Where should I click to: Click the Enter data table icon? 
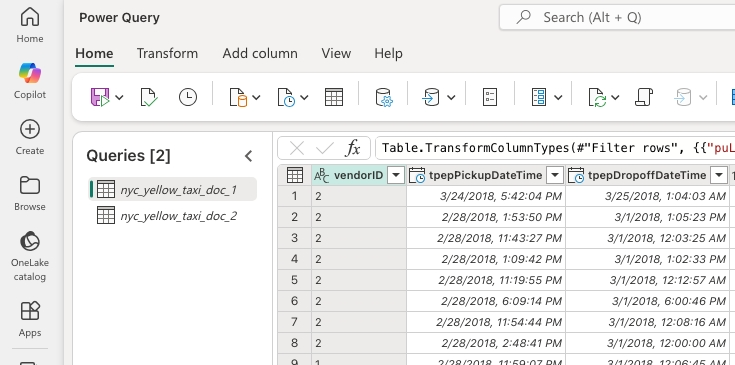coord(334,97)
